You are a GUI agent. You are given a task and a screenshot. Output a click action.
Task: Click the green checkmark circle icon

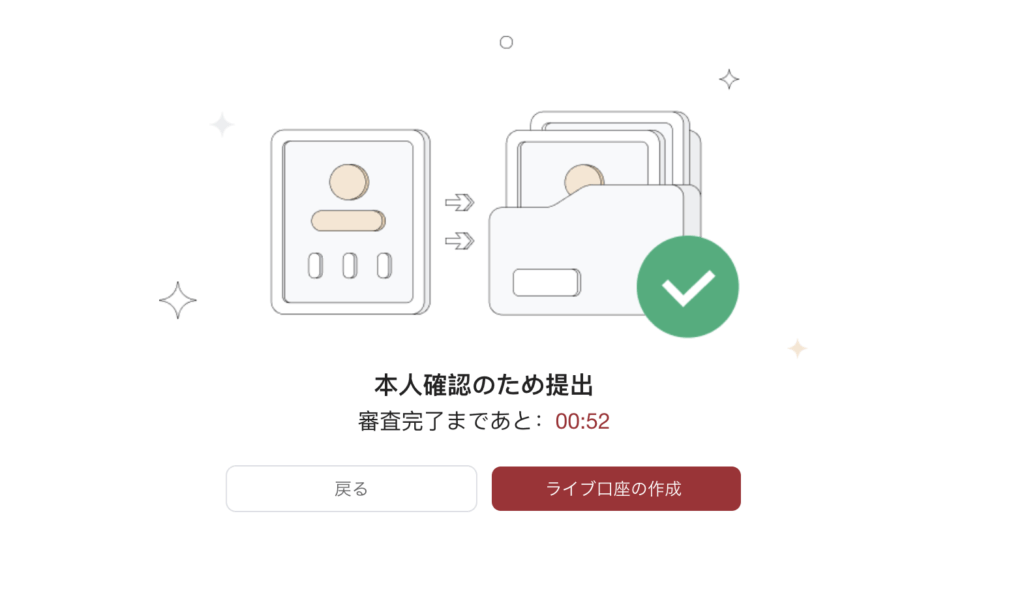pyautogui.click(x=688, y=287)
